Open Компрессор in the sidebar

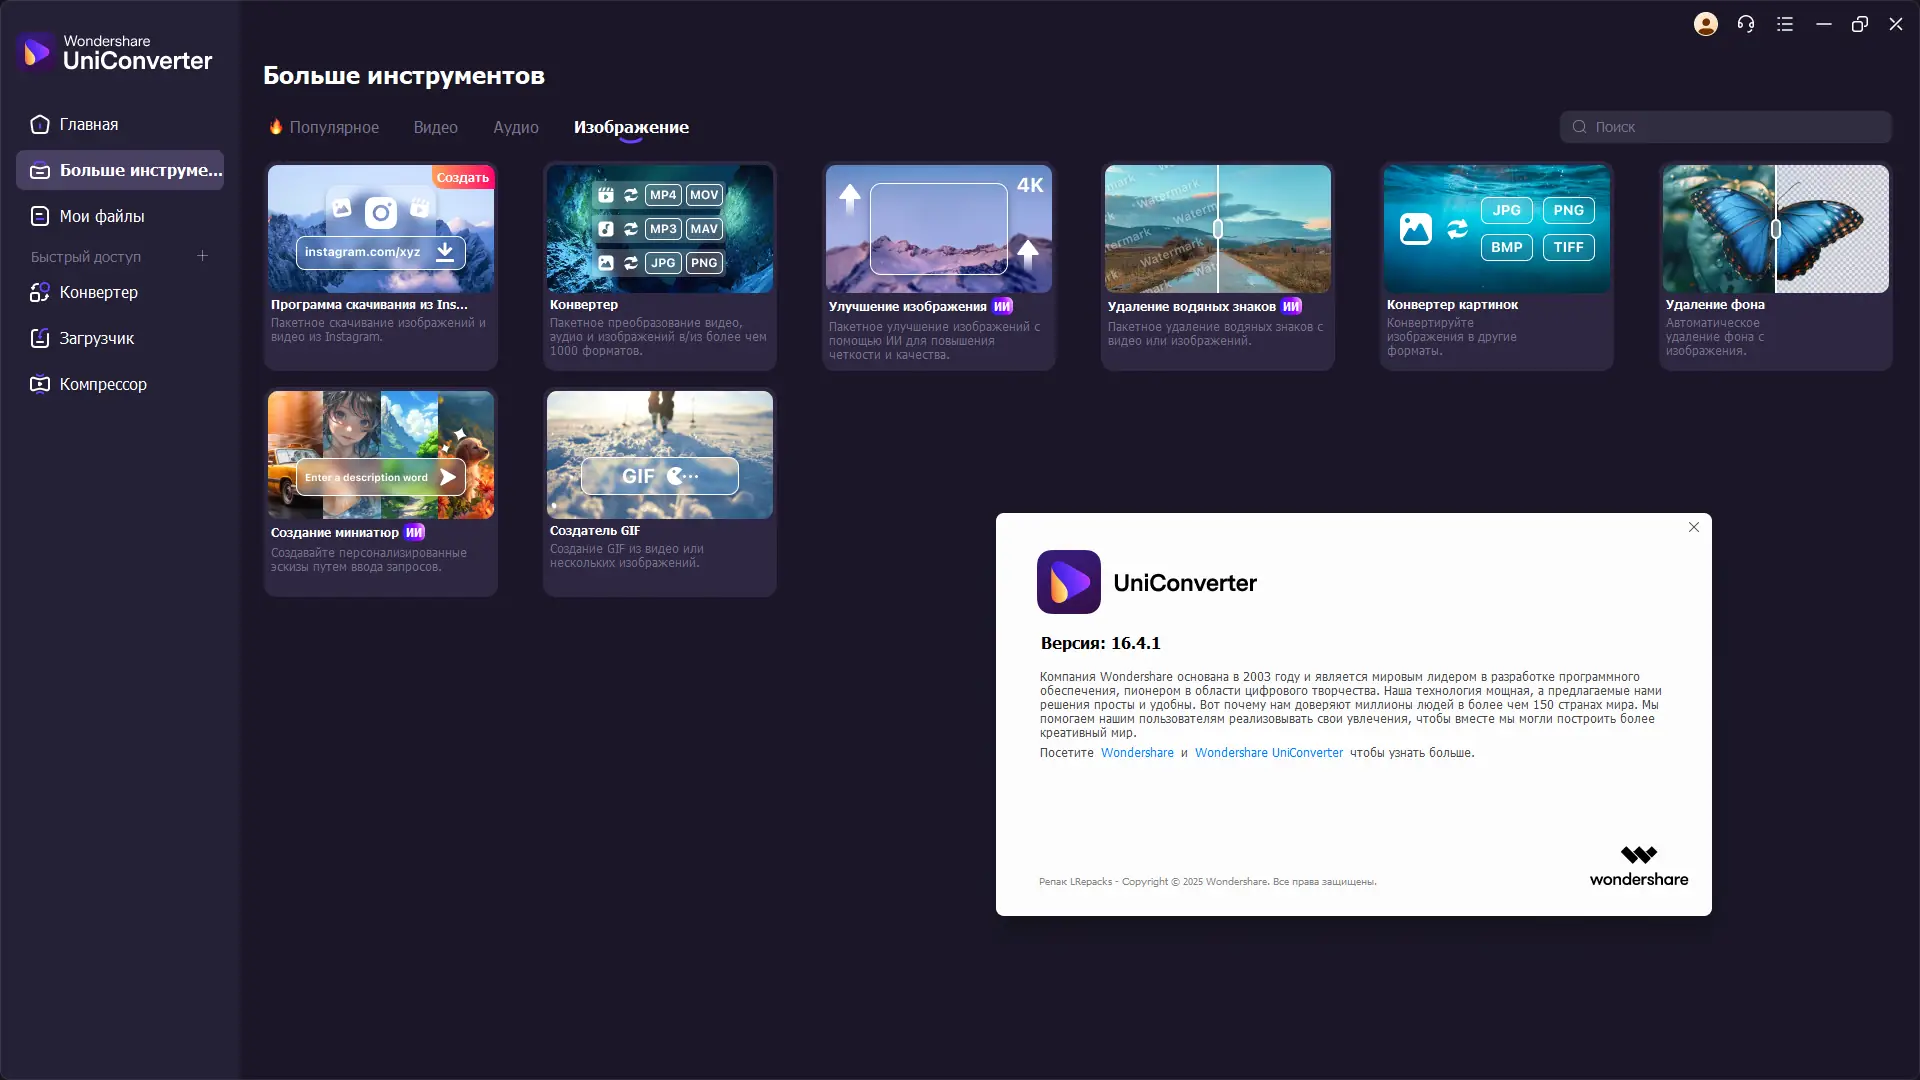(102, 384)
